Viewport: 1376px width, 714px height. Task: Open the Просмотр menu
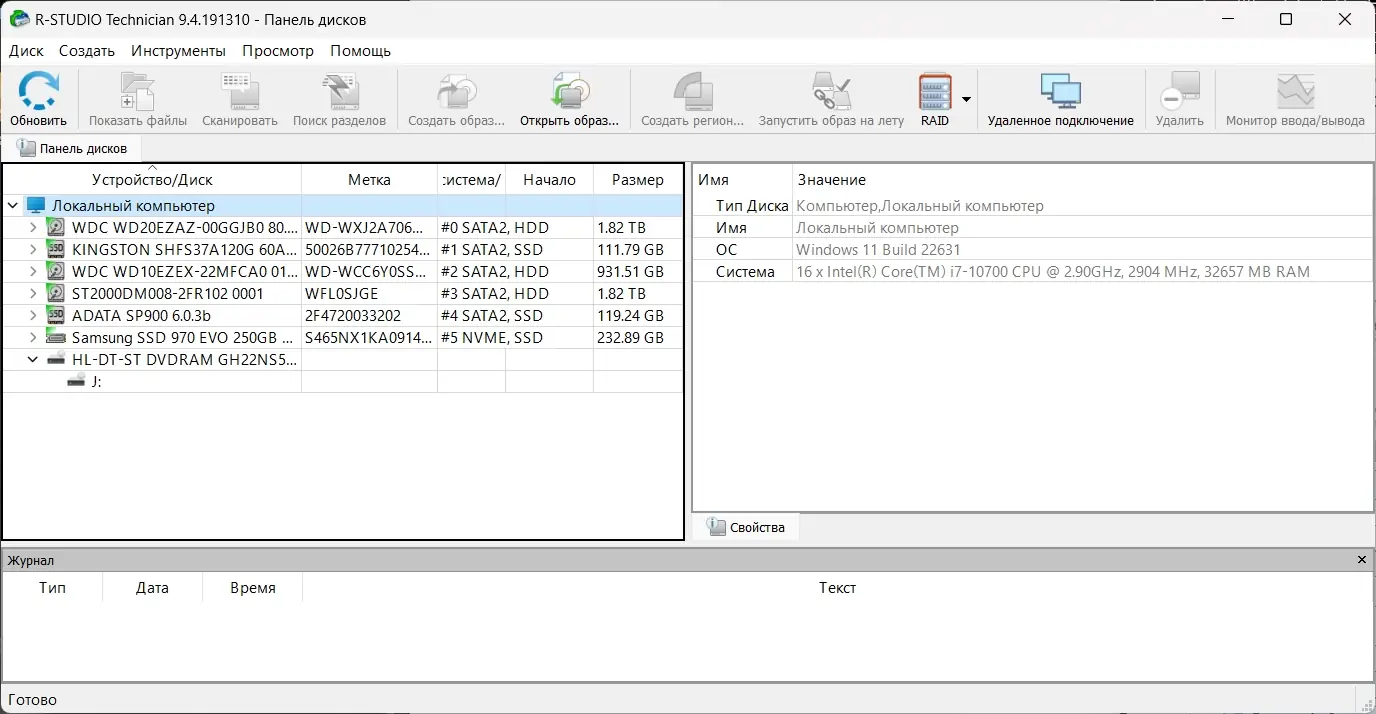click(x=278, y=50)
